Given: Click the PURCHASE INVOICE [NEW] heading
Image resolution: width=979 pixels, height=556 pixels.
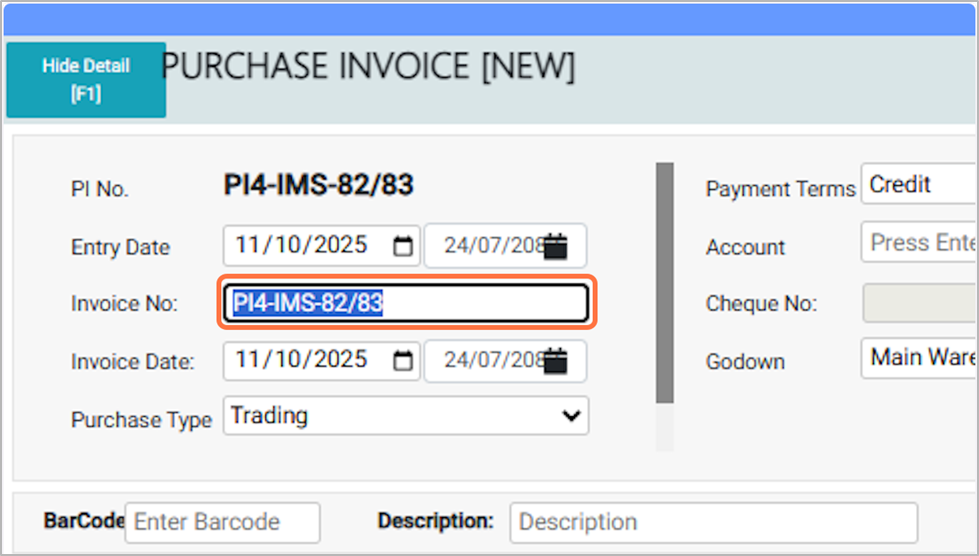Looking at the screenshot, I should point(369,67).
